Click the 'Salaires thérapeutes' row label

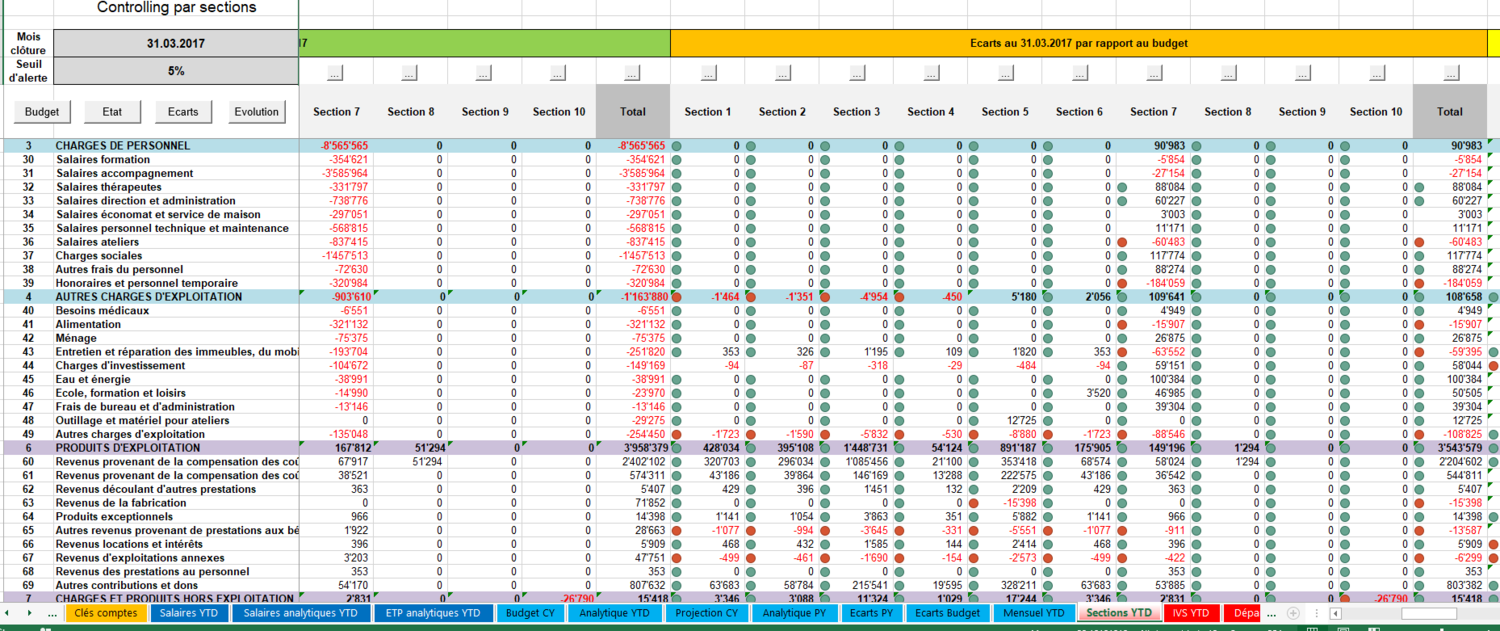click(x=109, y=187)
